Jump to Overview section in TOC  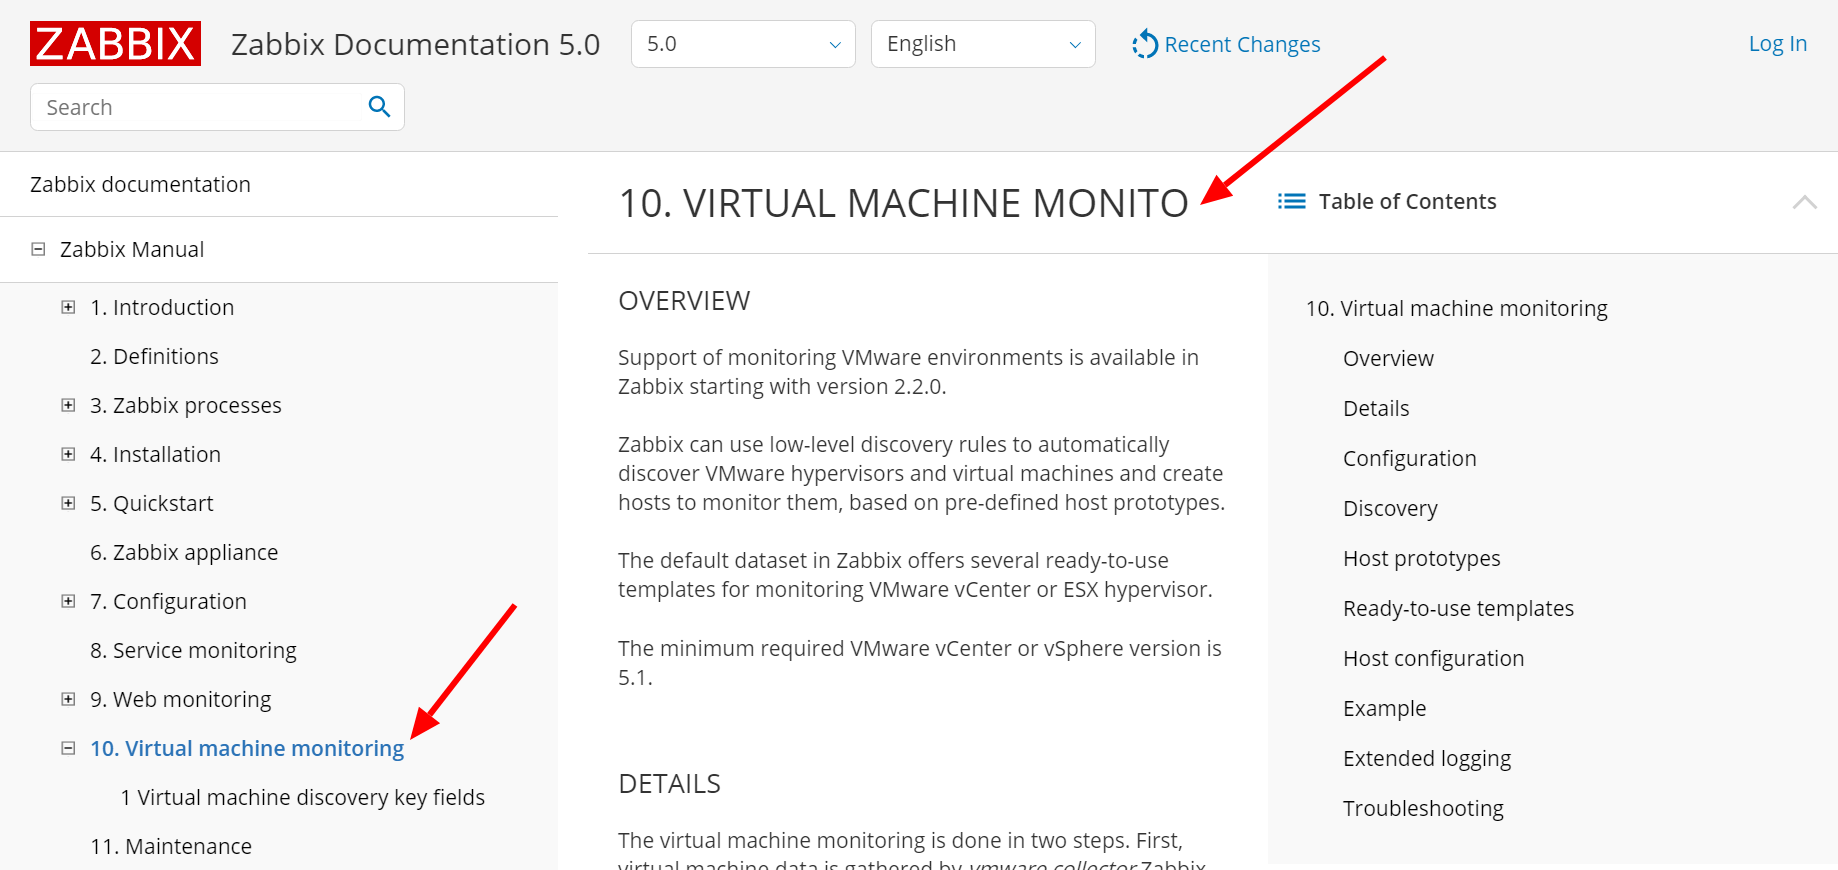click(x=1388, y=358)
